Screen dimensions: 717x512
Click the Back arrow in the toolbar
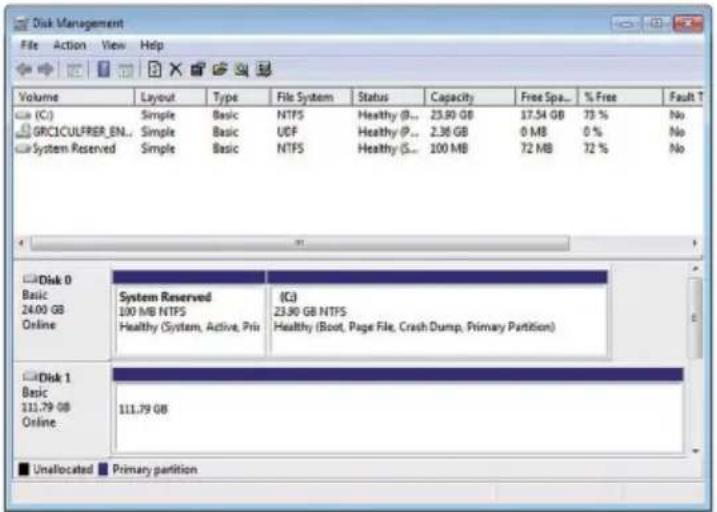24,69
